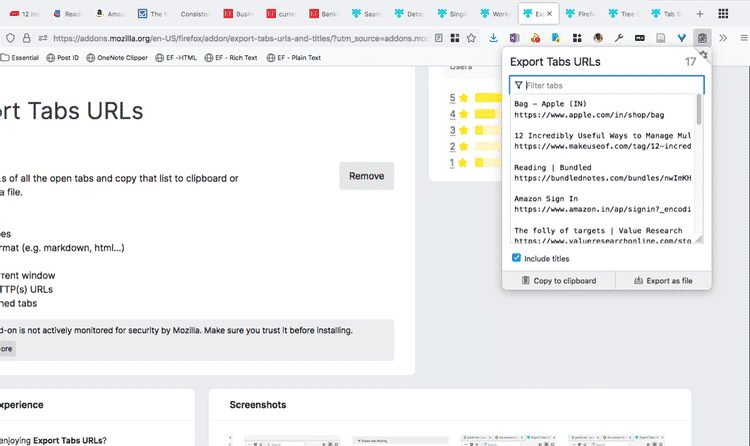Image resolution: width=750 pixels, height=446 pixels.
Task: Open the popup's settings gear
Action: click(x=703, y=55)
